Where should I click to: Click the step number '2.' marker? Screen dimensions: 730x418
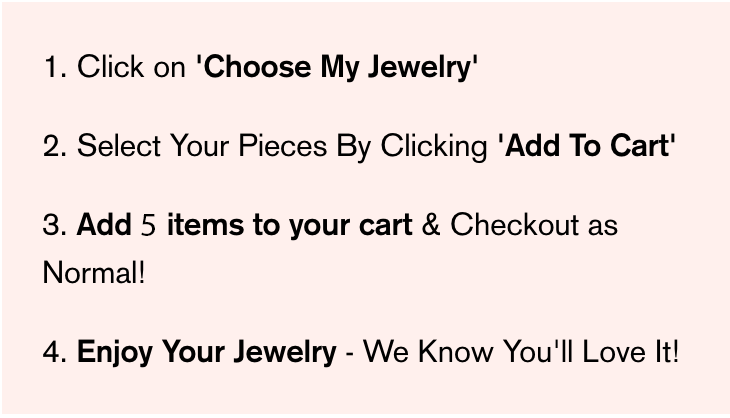click(55, 146)
